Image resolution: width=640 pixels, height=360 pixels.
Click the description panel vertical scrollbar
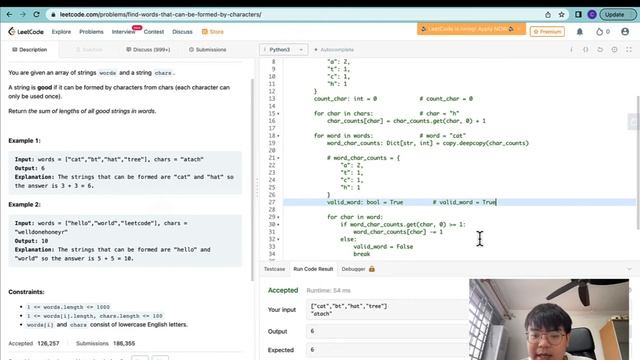pyautogui.click(x=252, y=180)
